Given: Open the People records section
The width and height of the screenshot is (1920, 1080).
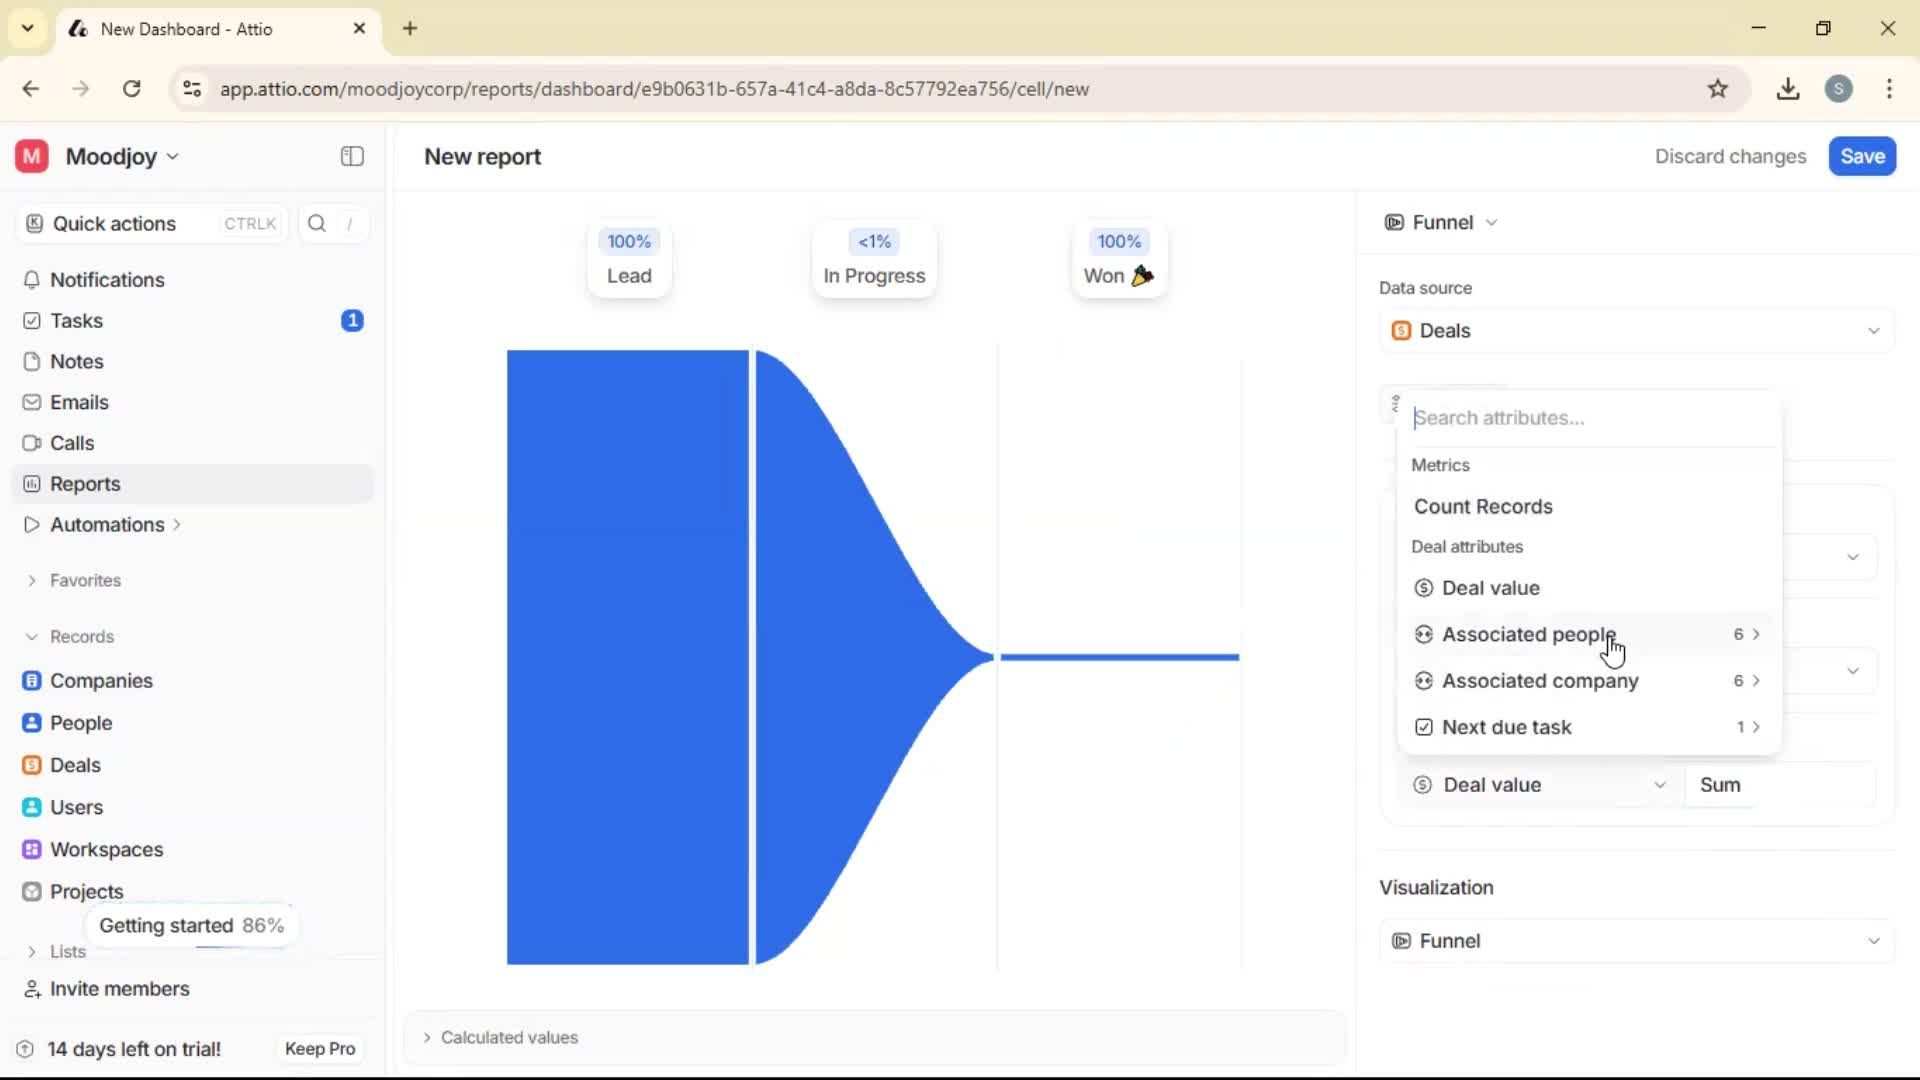Looking at the screenshot, I should pyautogui.click(x=80, y=722).
